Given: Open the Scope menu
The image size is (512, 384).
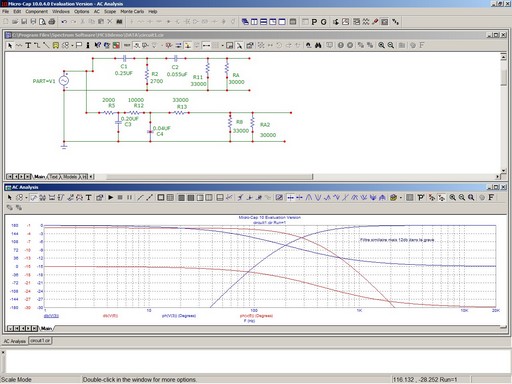Looking at the screenshot, I should pyautogui.click(x=110, y=11).
